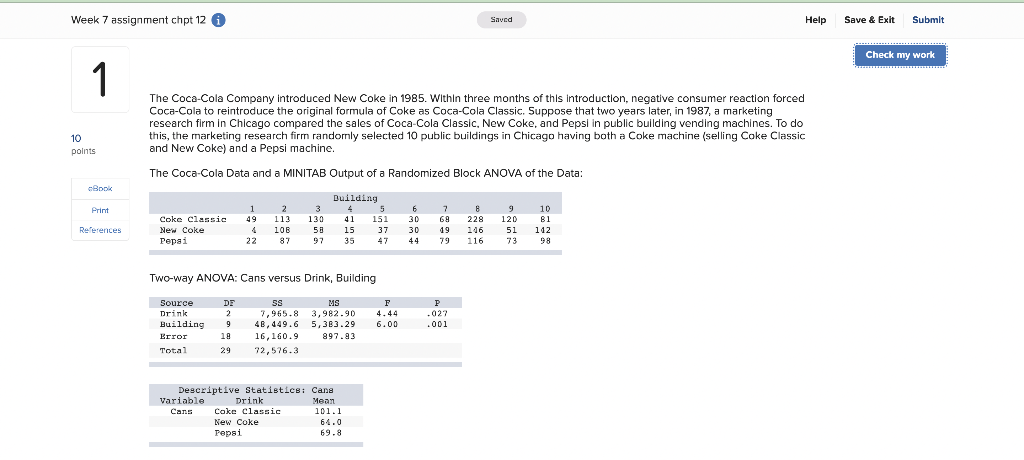Click the 'SS' column header
Viewport: 1024px width, 460px height.
[x=278, y=303]
